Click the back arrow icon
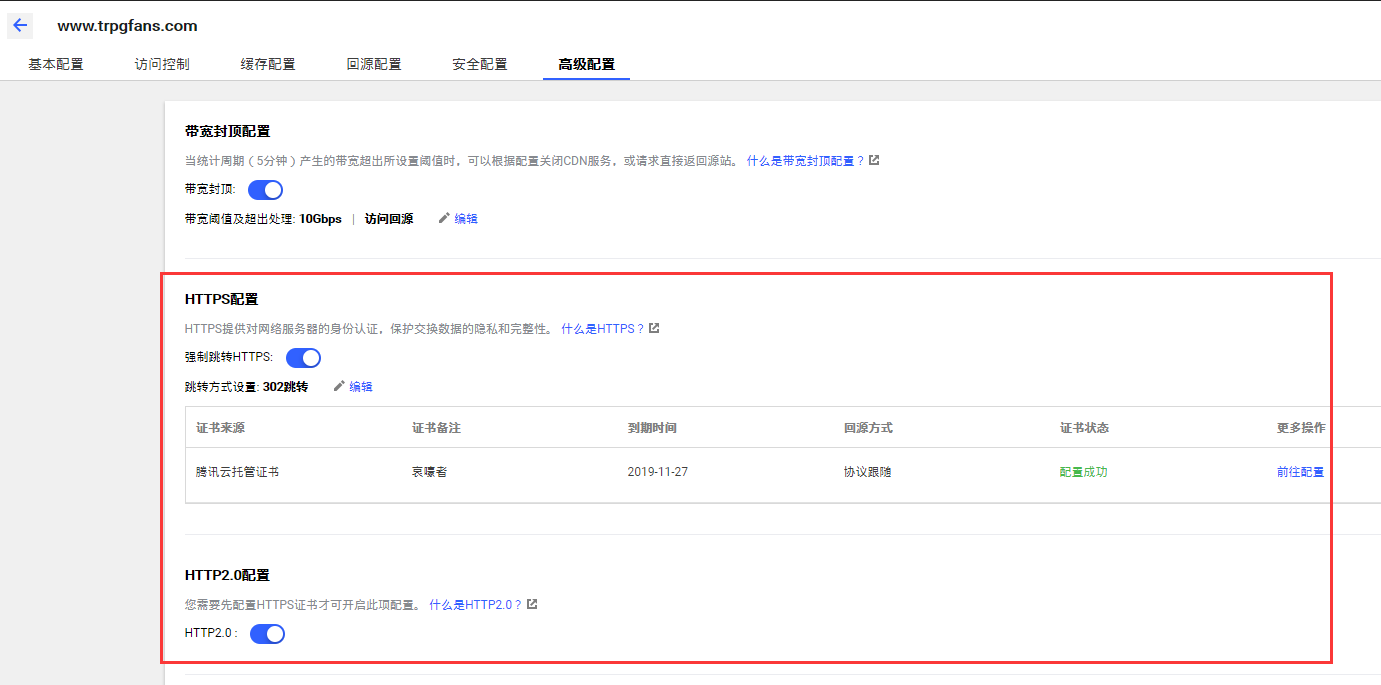1381x685 pixels. [20, 26]
